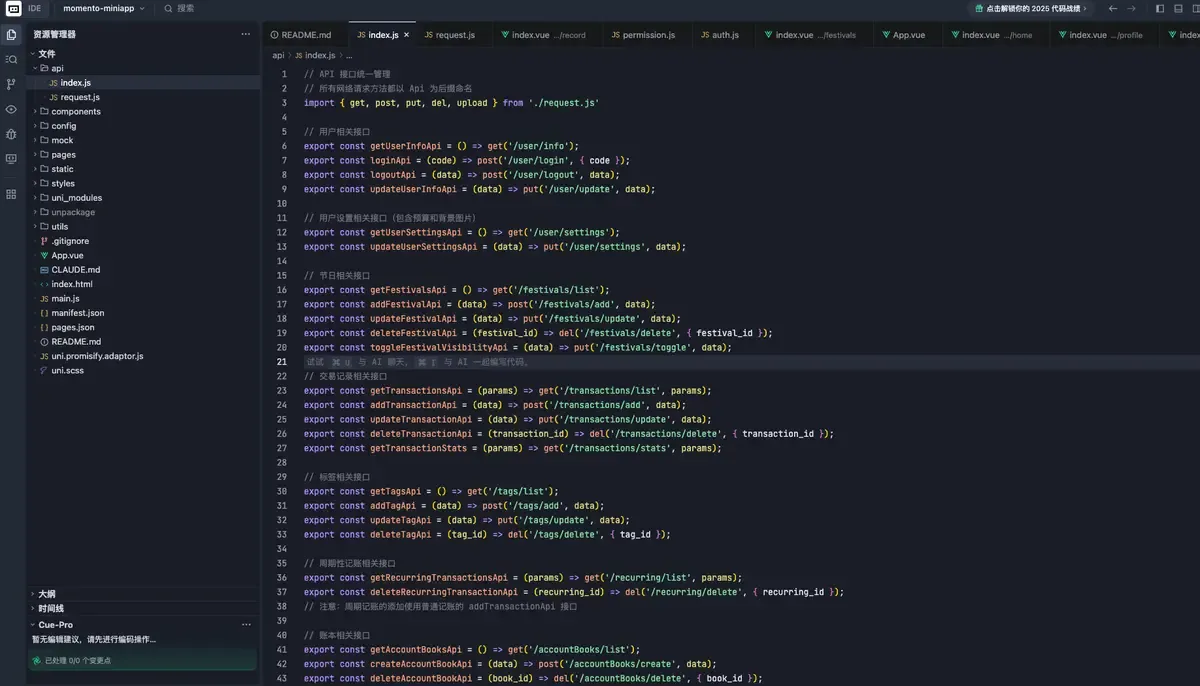Open the 资源管理器 more actions ellipsis

246,34
